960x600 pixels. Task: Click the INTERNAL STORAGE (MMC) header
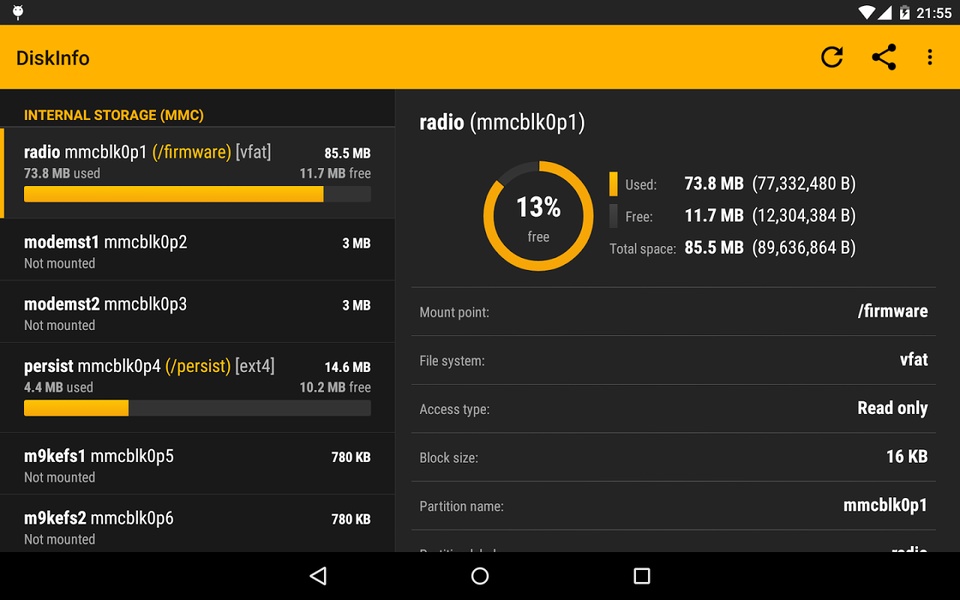click(x=114, y=115)
